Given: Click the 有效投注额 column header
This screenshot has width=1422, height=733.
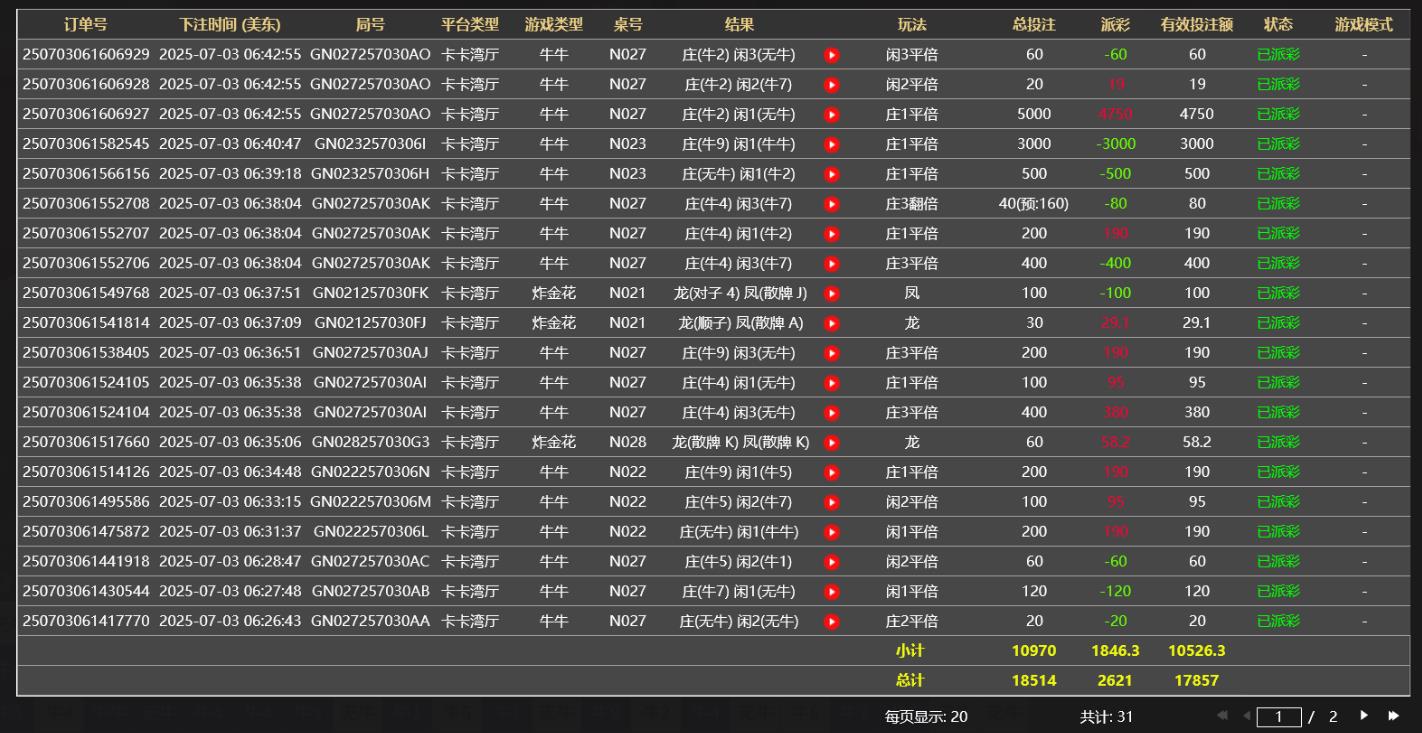Looking at the screenshot, I should (1196, 25).
